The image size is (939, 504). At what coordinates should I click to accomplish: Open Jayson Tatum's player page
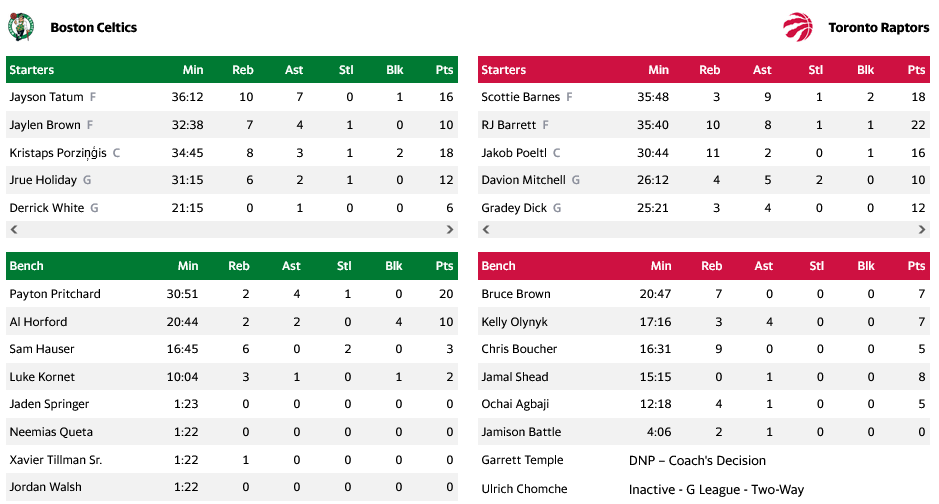(x=46, y=97)
